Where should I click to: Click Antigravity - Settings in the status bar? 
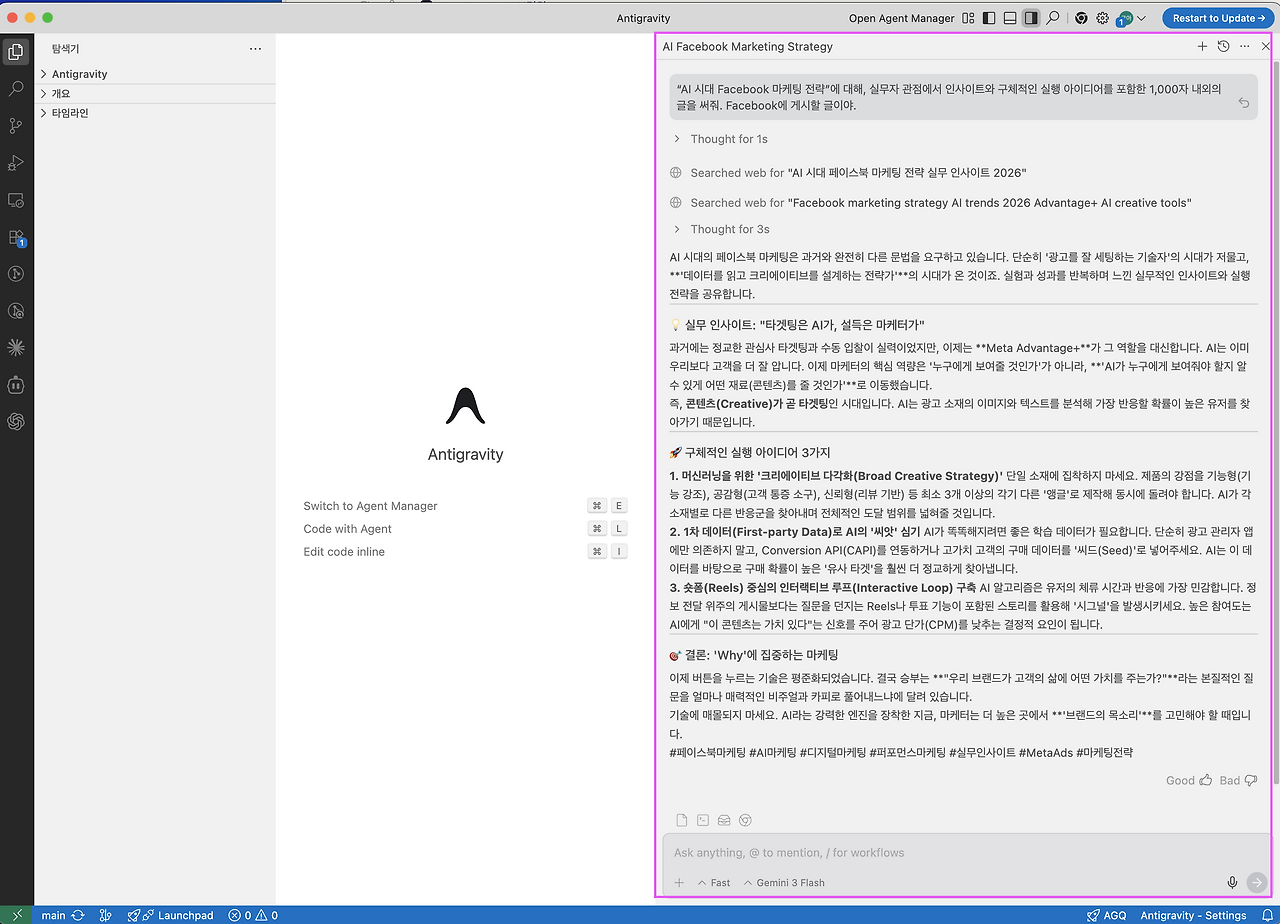(1193, 915)
